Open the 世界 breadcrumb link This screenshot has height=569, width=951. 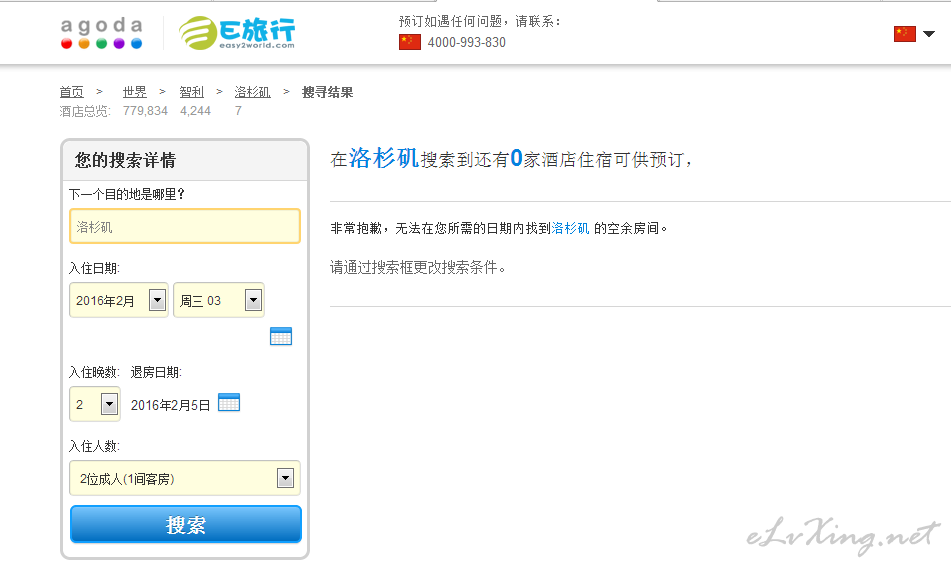[x=135, y=92]
